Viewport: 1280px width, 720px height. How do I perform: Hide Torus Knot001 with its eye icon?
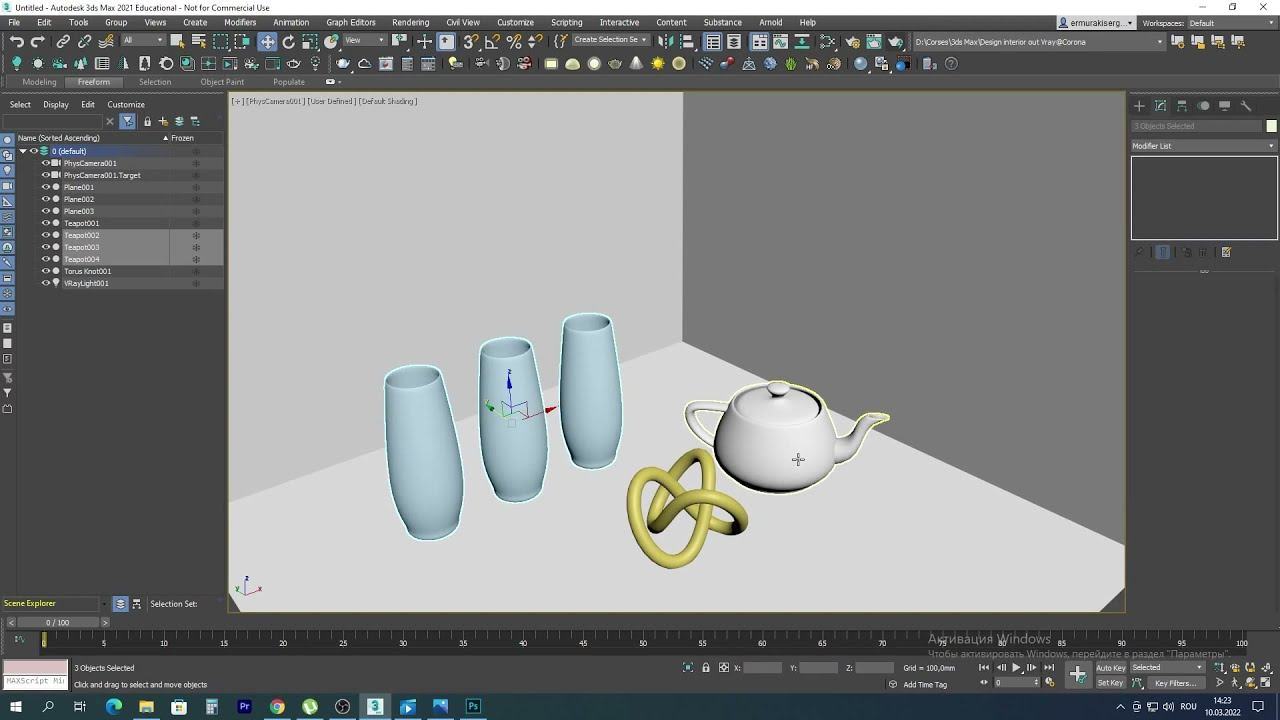tap(45, 271)
